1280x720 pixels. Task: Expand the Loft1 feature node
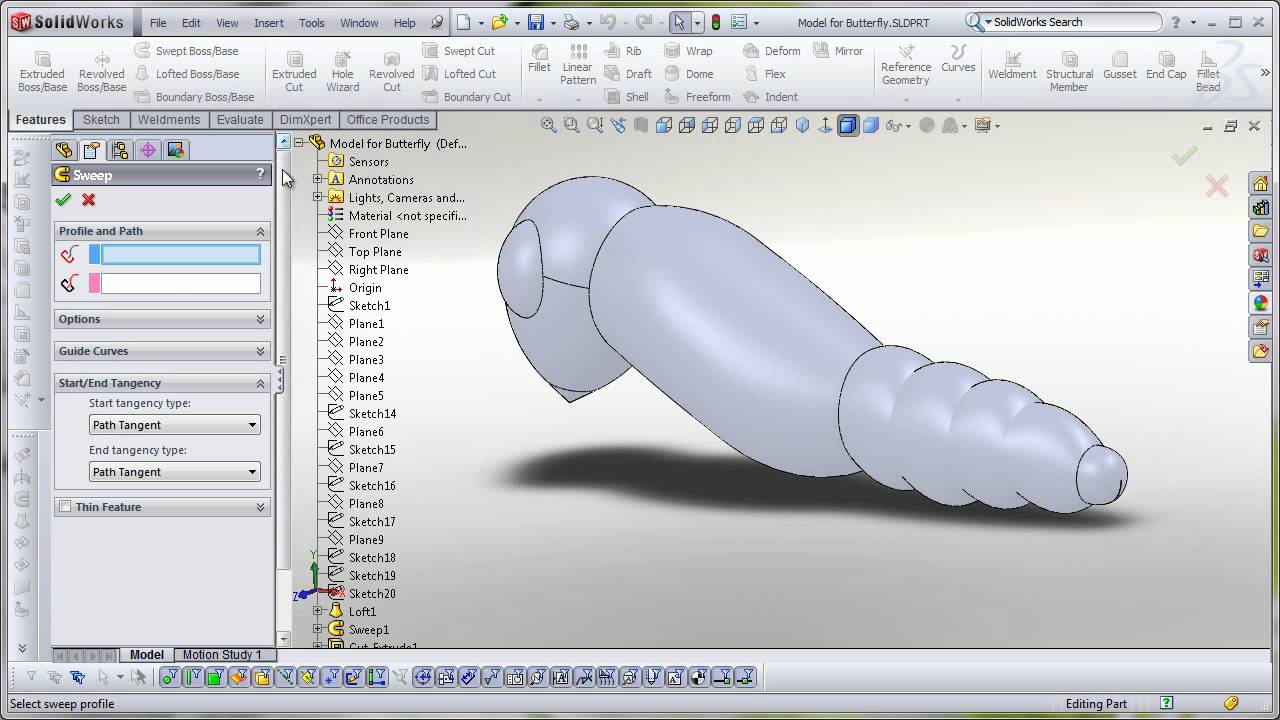pos(318,612)
